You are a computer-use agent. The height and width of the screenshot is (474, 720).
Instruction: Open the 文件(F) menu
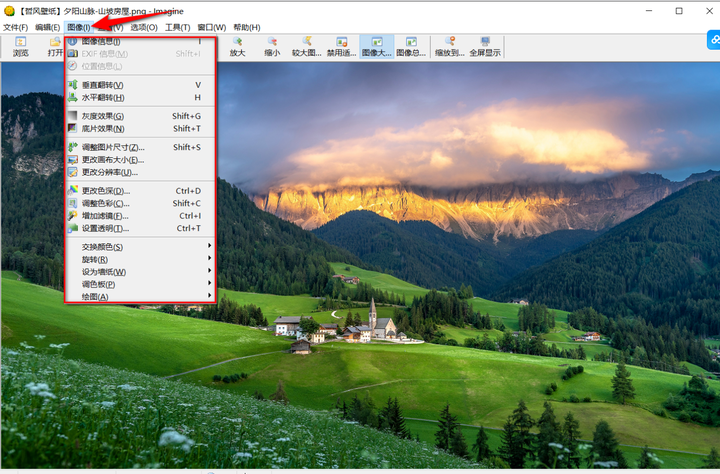coord(15,28)
